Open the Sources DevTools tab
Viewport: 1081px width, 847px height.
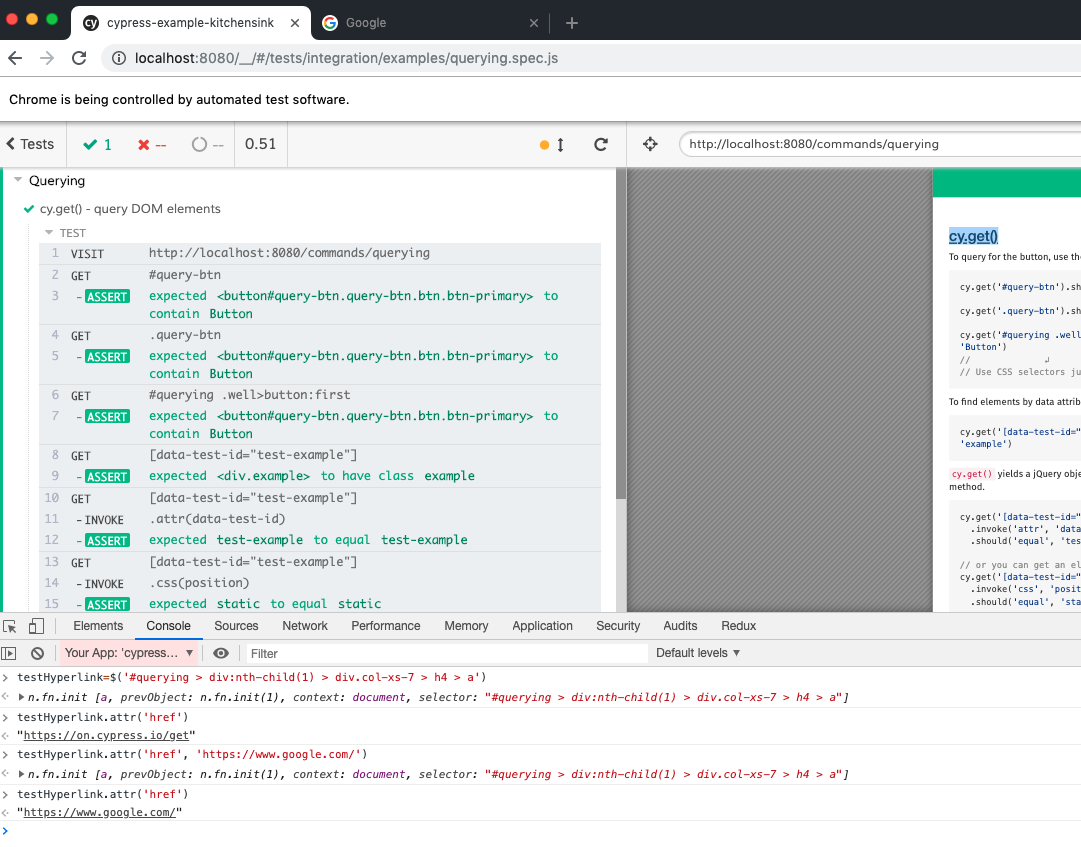point(236,626)
